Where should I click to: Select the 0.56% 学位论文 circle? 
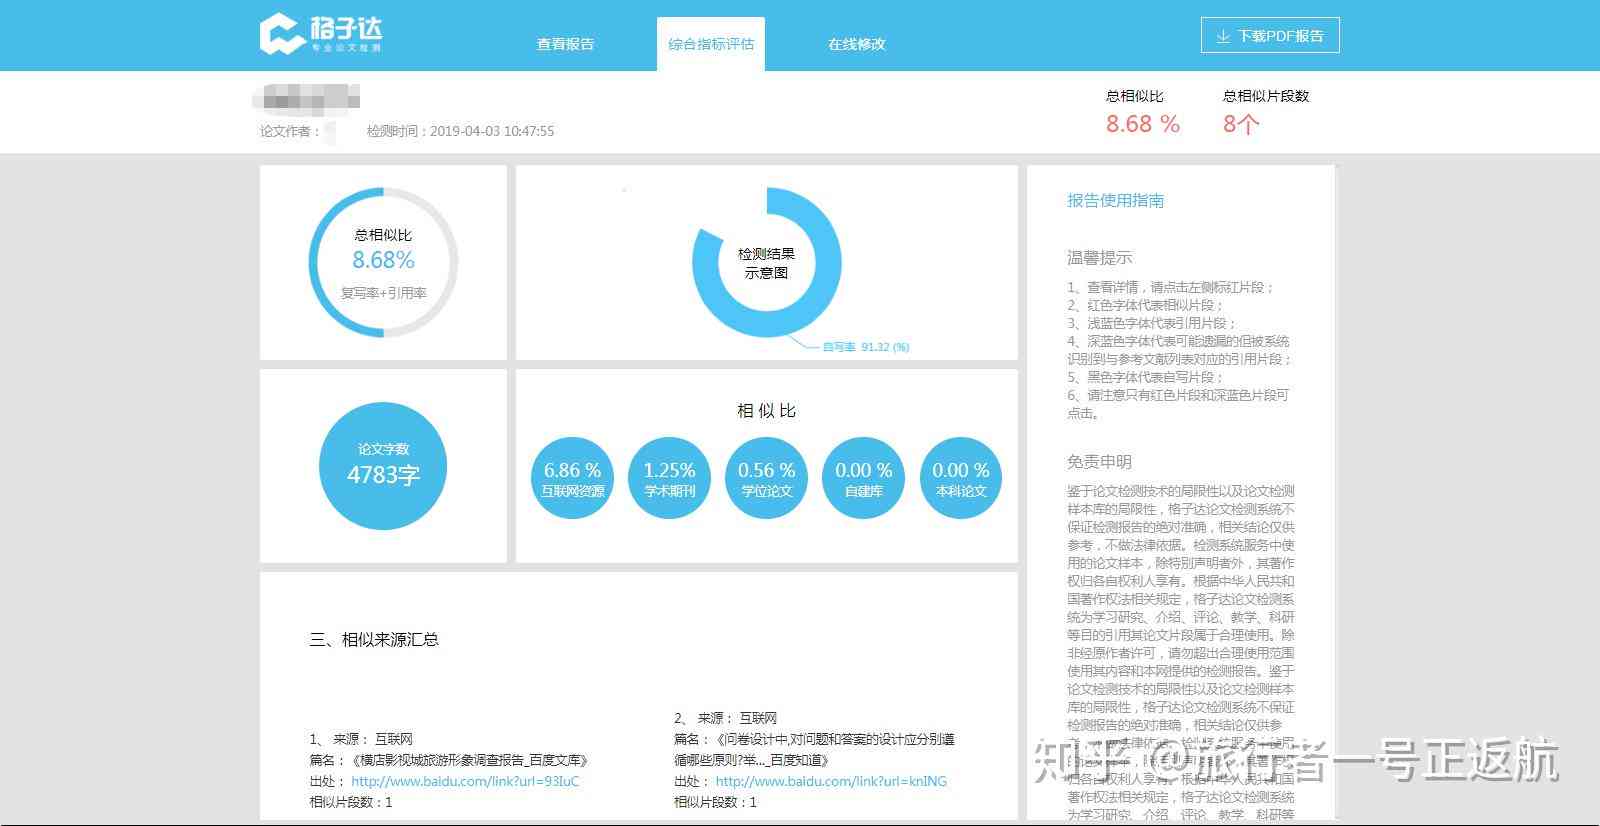click(x=766, y=478)
